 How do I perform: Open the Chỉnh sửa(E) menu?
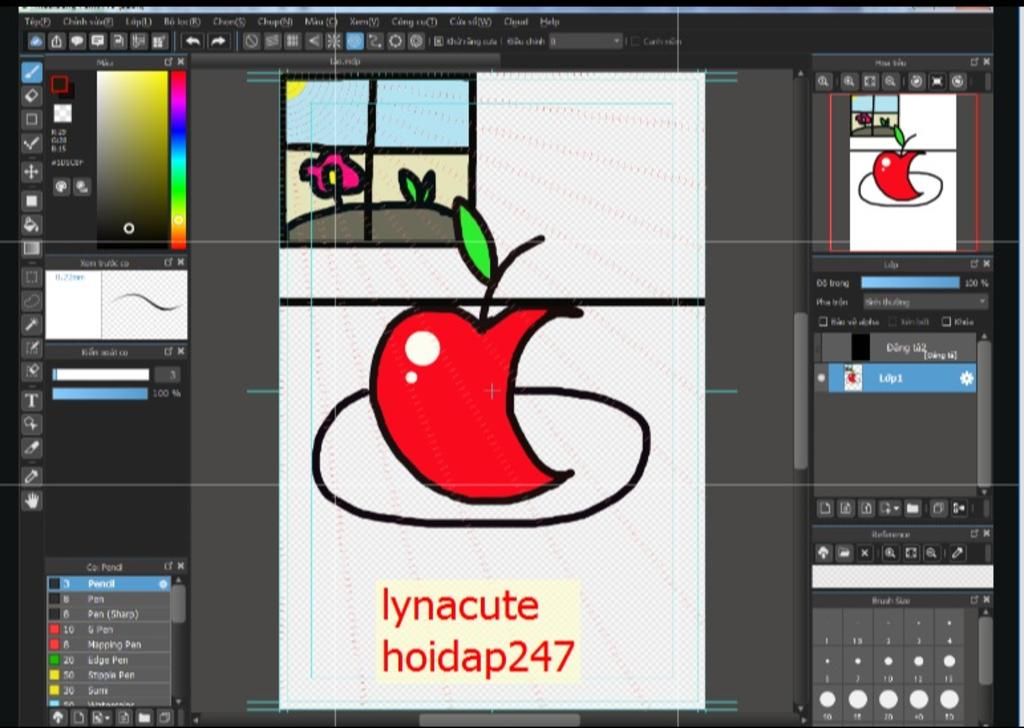88,22
